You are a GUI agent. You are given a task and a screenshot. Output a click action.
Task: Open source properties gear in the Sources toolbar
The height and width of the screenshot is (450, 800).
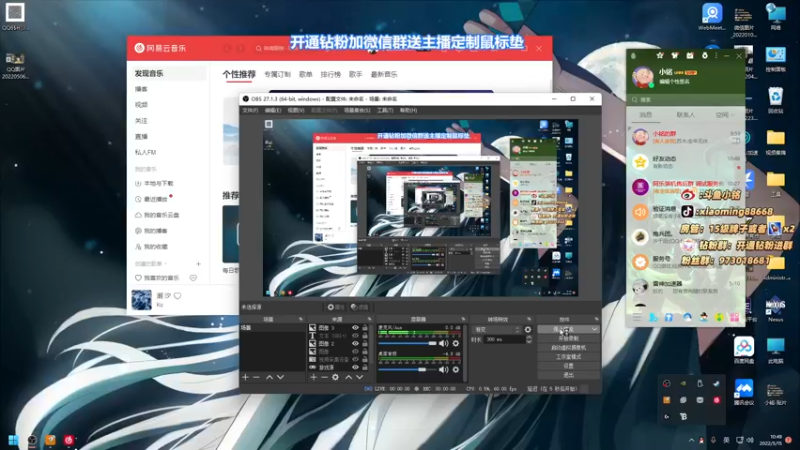click(x=335, y=377)
